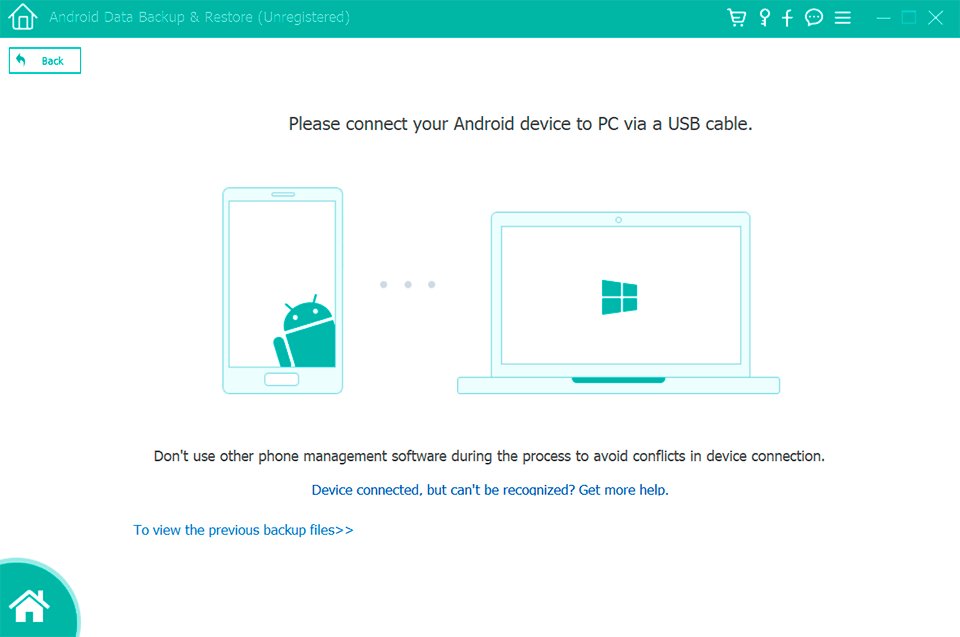Click the 'Don't use other phone management software' note
Viewport: 960px width, 637px height.
point(489,456)
